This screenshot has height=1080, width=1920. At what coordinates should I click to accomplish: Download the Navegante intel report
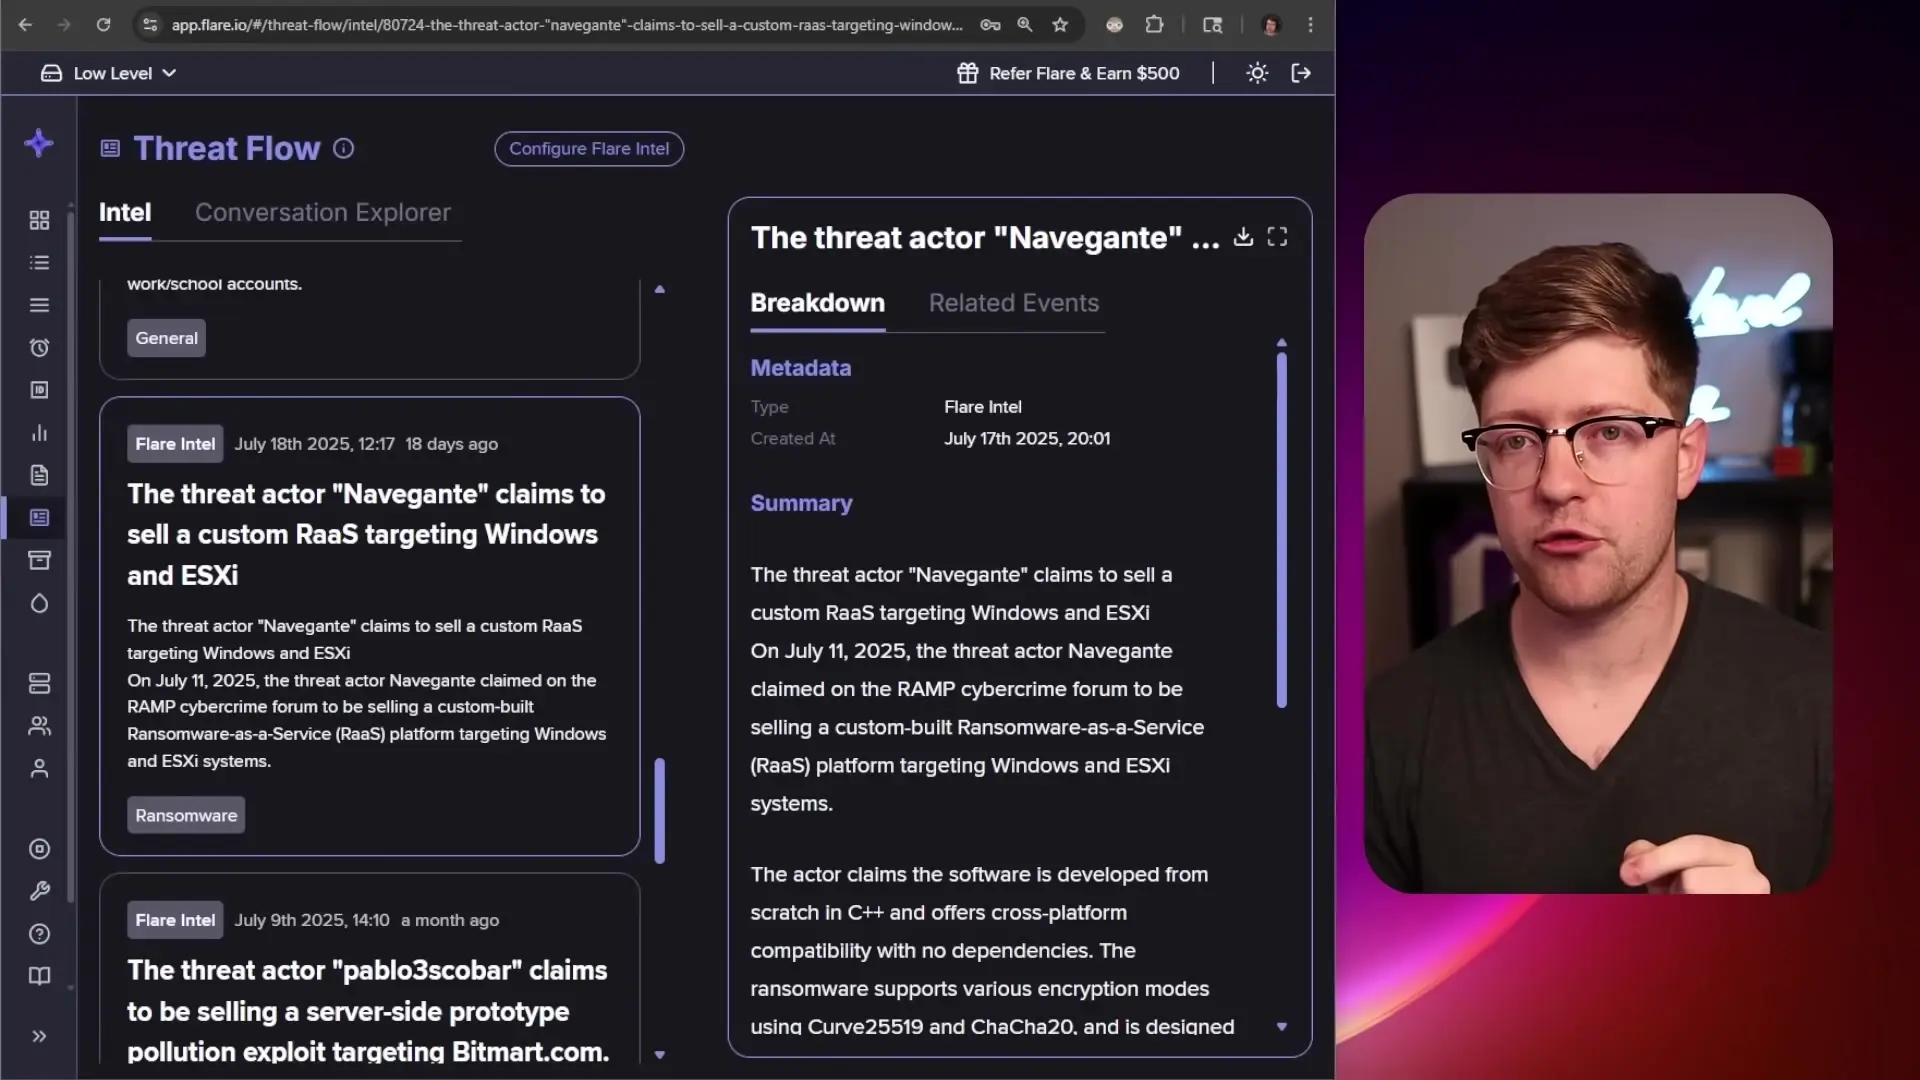(x=1243, y=237)
